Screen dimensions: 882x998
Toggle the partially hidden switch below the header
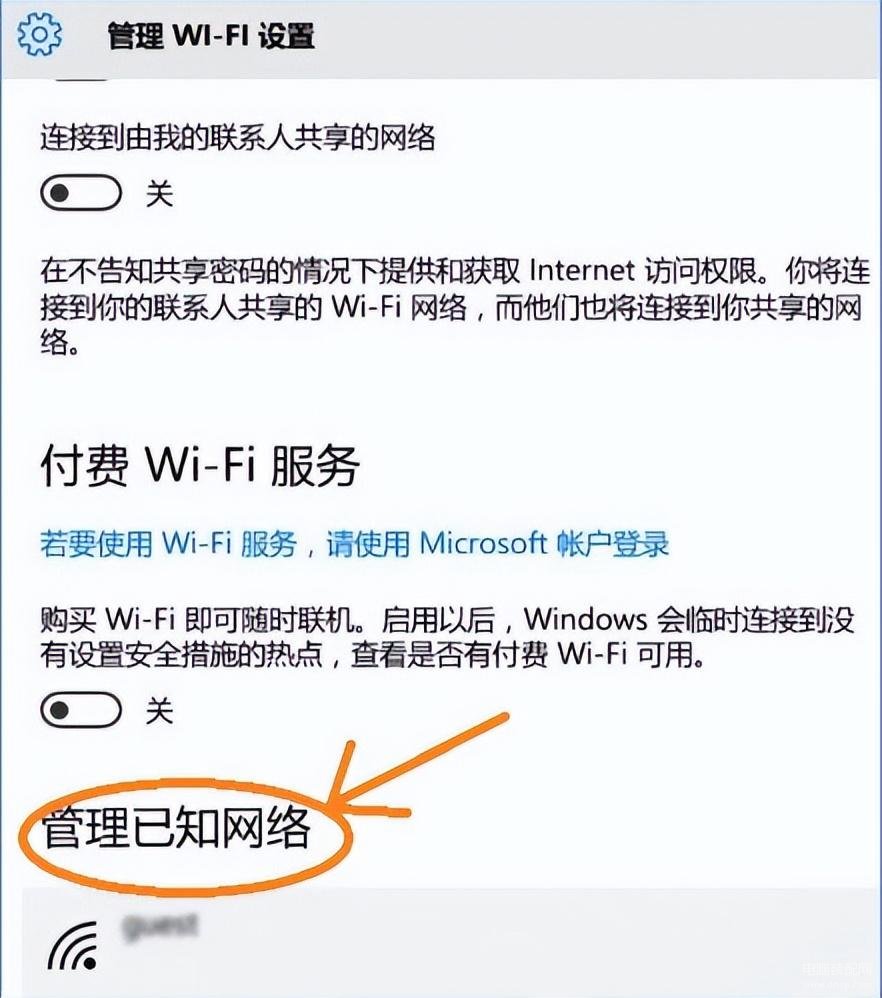pyautogui.click(x=81, y=80)
